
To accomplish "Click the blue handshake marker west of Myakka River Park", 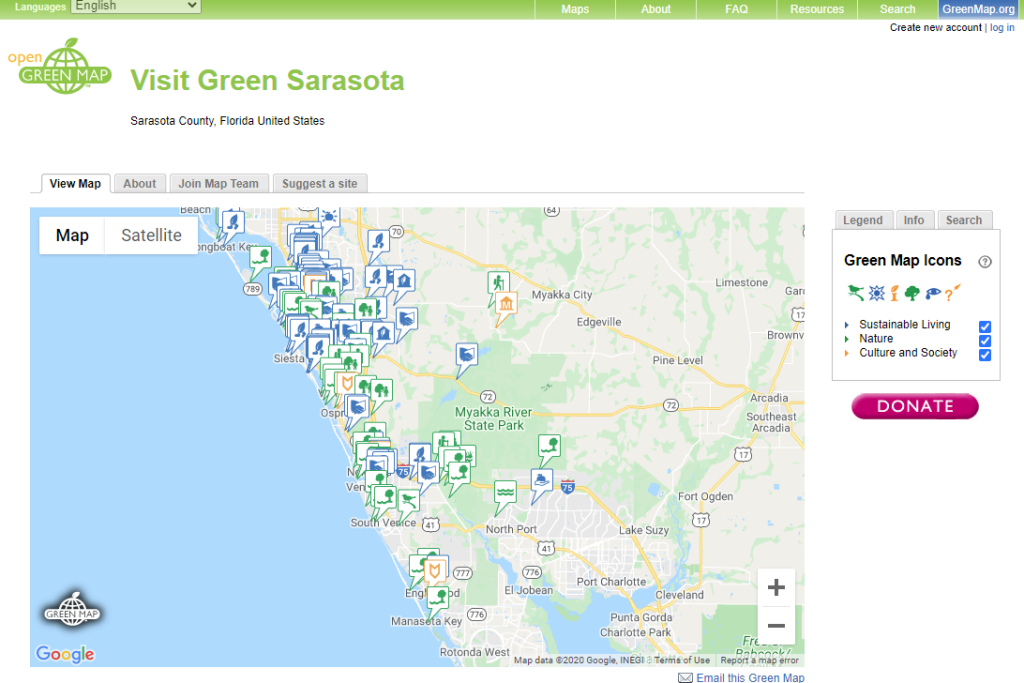I will point(466,355).
